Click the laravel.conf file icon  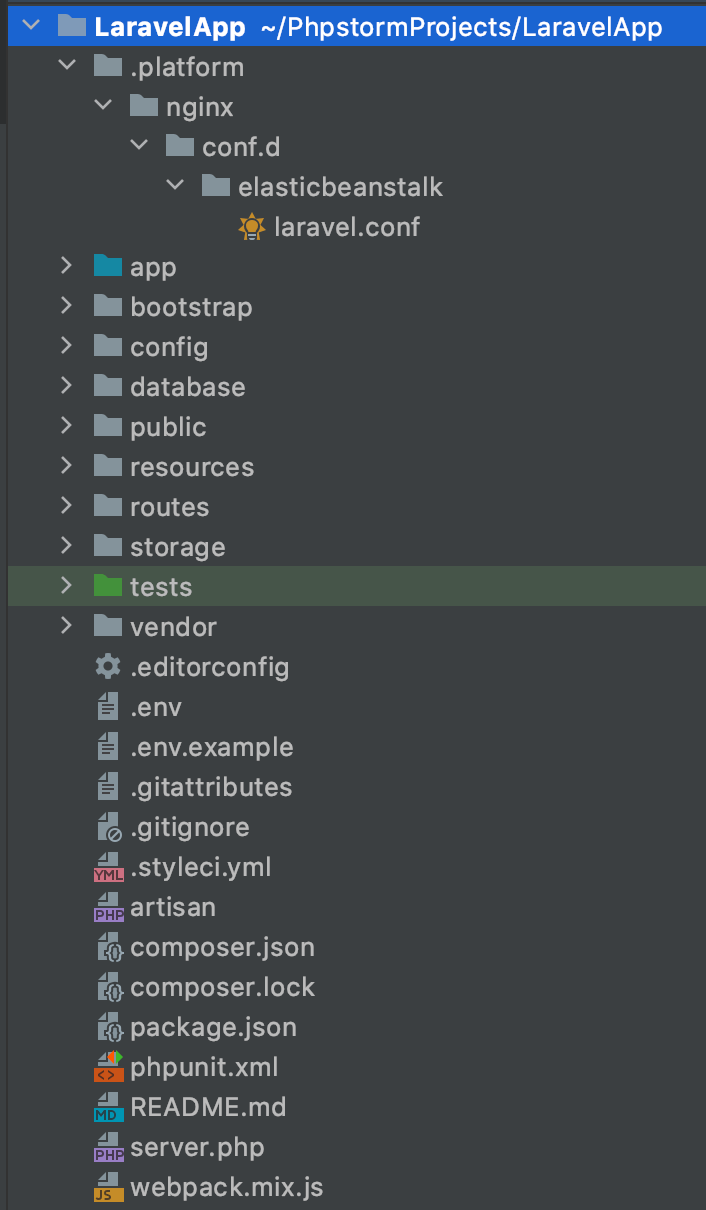coord(252,227)
